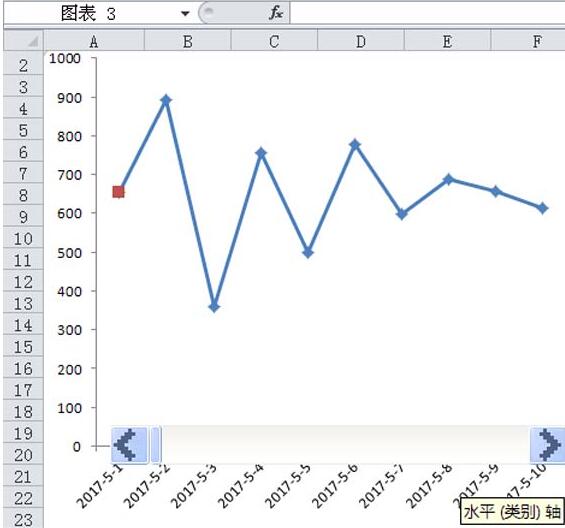Click the last data marker on the line
The height and width of the screenshot is (528, 565).
tap(543, 208)
